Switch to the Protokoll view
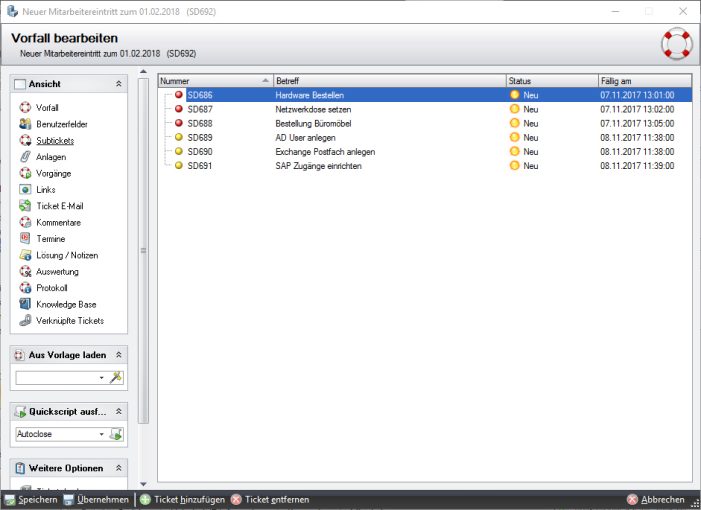This screenshot has width=701, height=510. (x=52, y=288)
